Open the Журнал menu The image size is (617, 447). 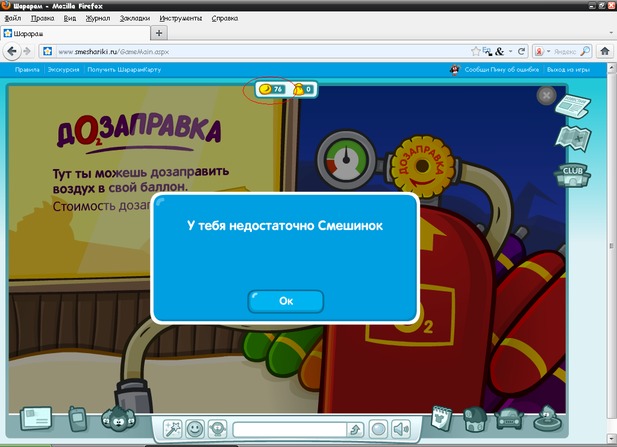98,18
